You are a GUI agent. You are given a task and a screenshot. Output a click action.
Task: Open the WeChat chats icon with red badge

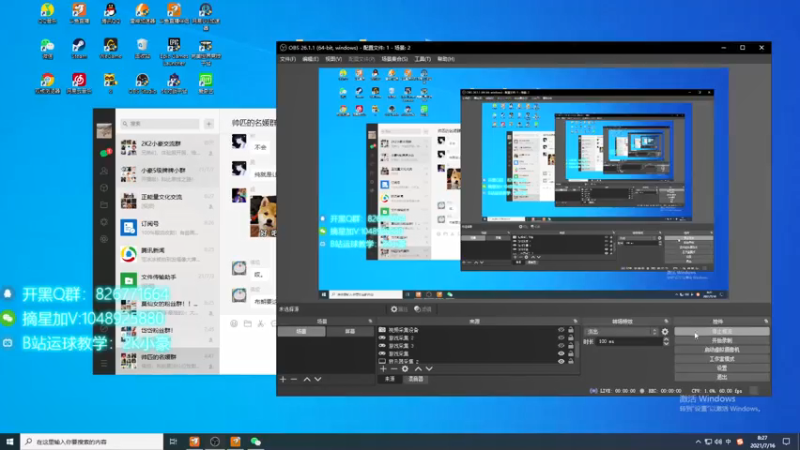tap(105, 153)
